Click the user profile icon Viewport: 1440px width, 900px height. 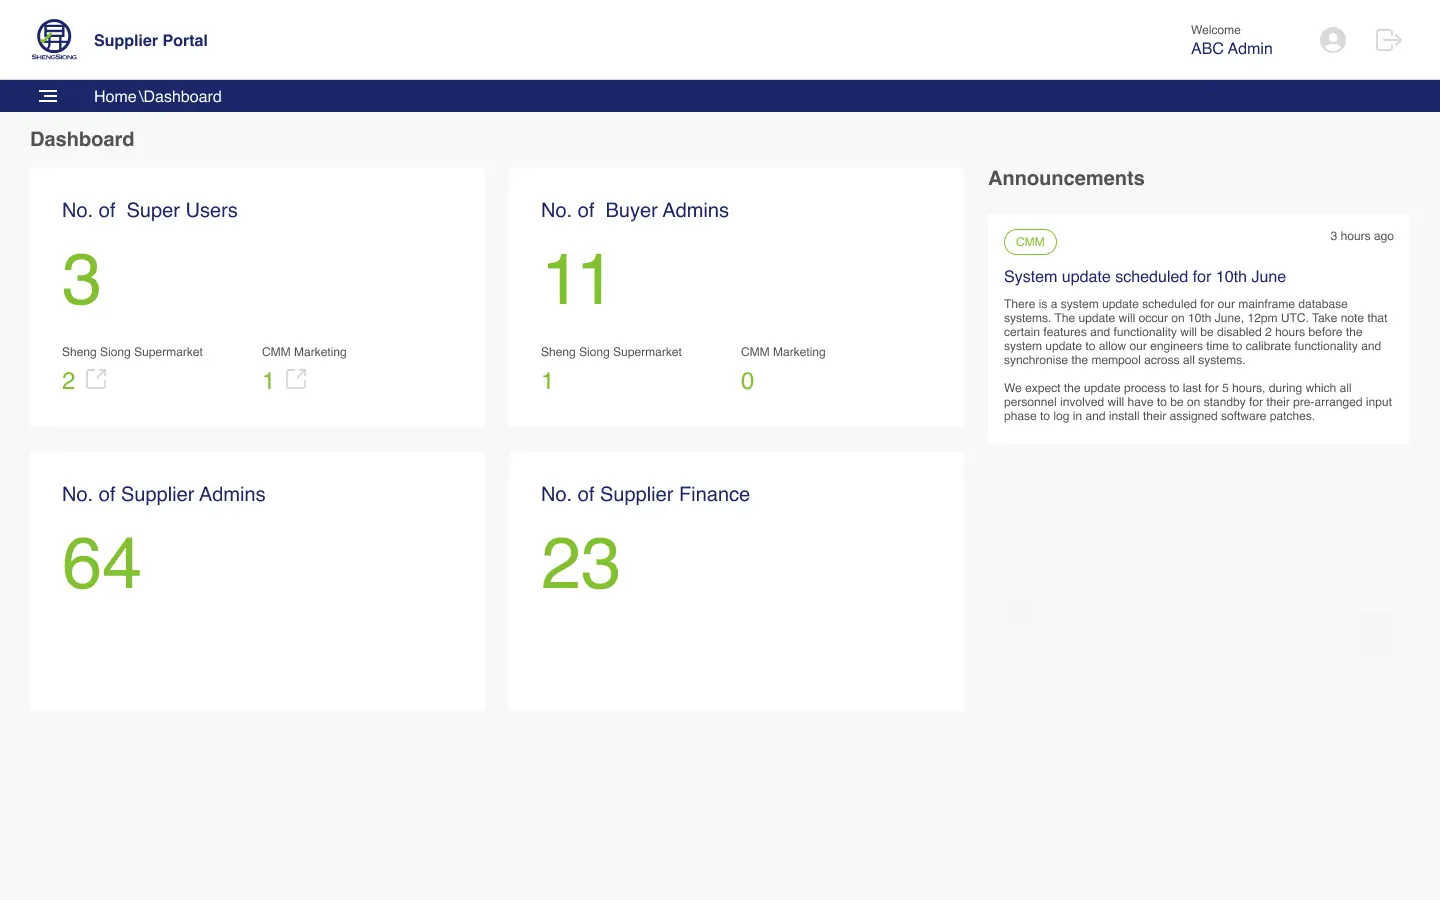(1332, 40)
